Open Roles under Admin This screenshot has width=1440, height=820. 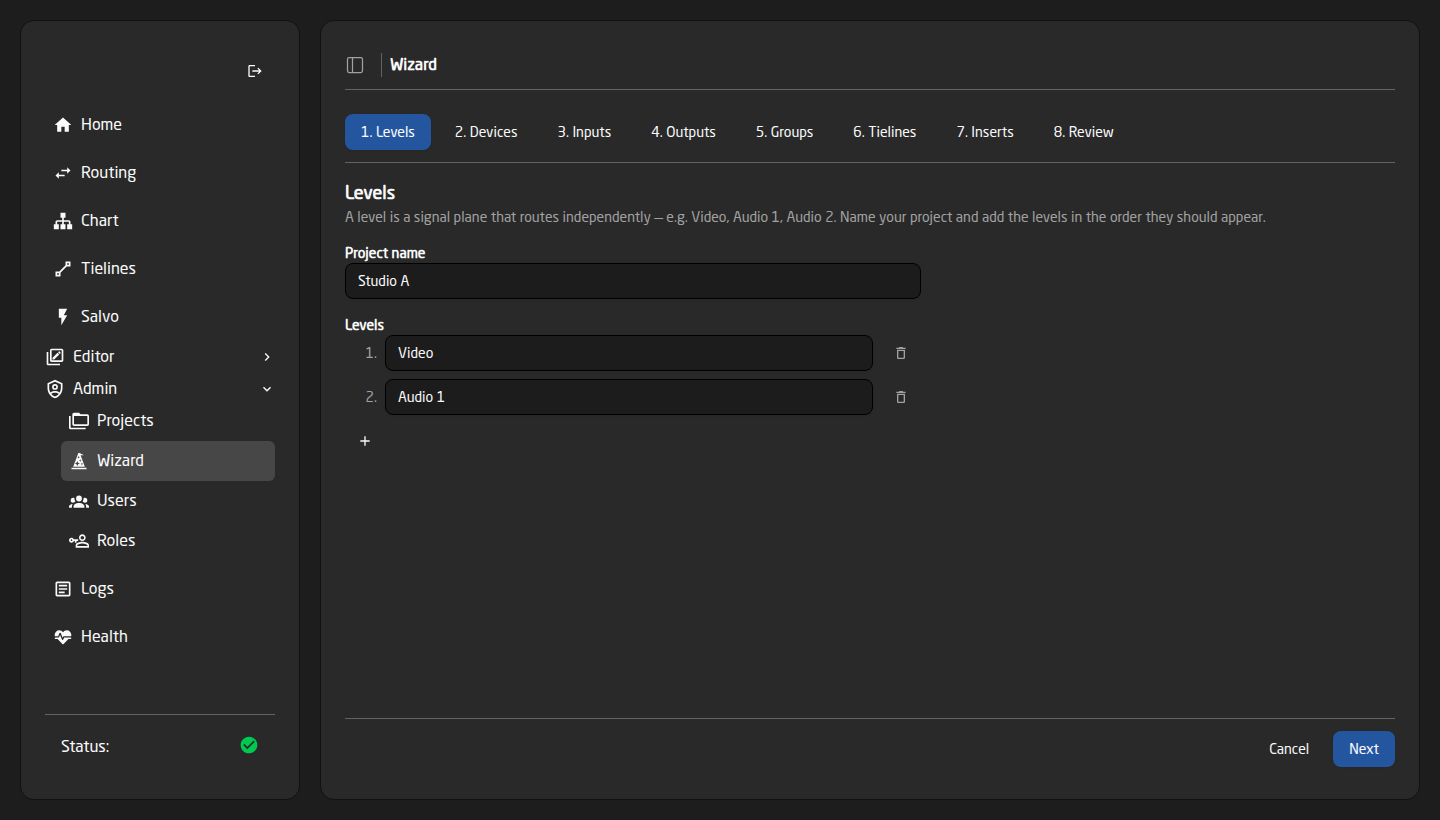point(168,541)
